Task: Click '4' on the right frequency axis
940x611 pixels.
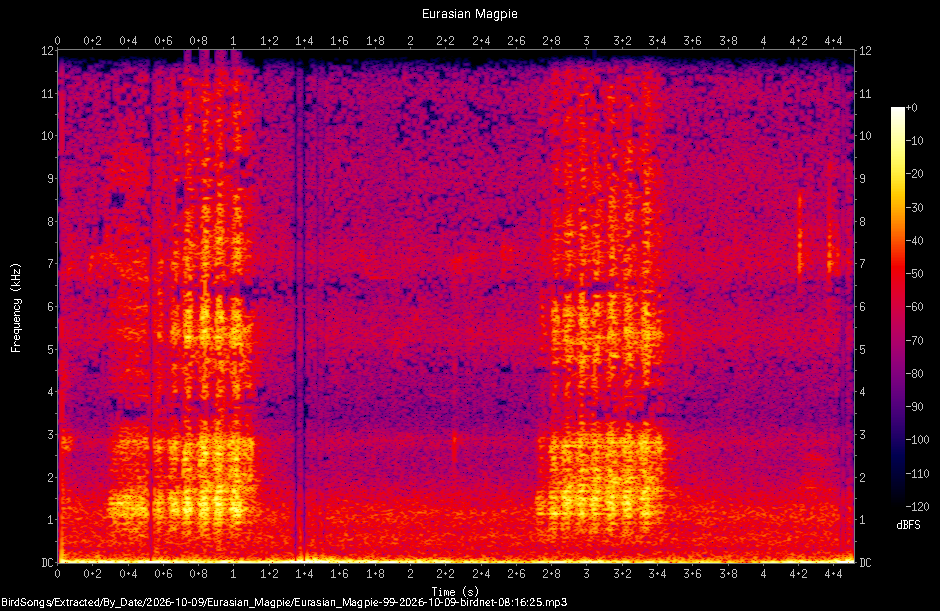Action: [863, 392]
